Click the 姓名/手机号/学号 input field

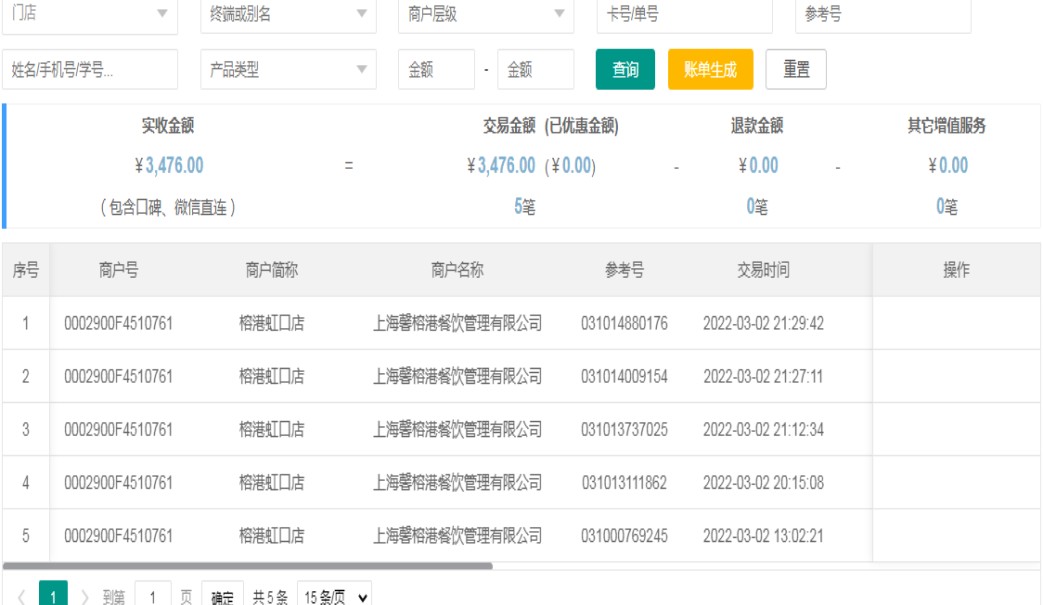[x=90, y=70]
